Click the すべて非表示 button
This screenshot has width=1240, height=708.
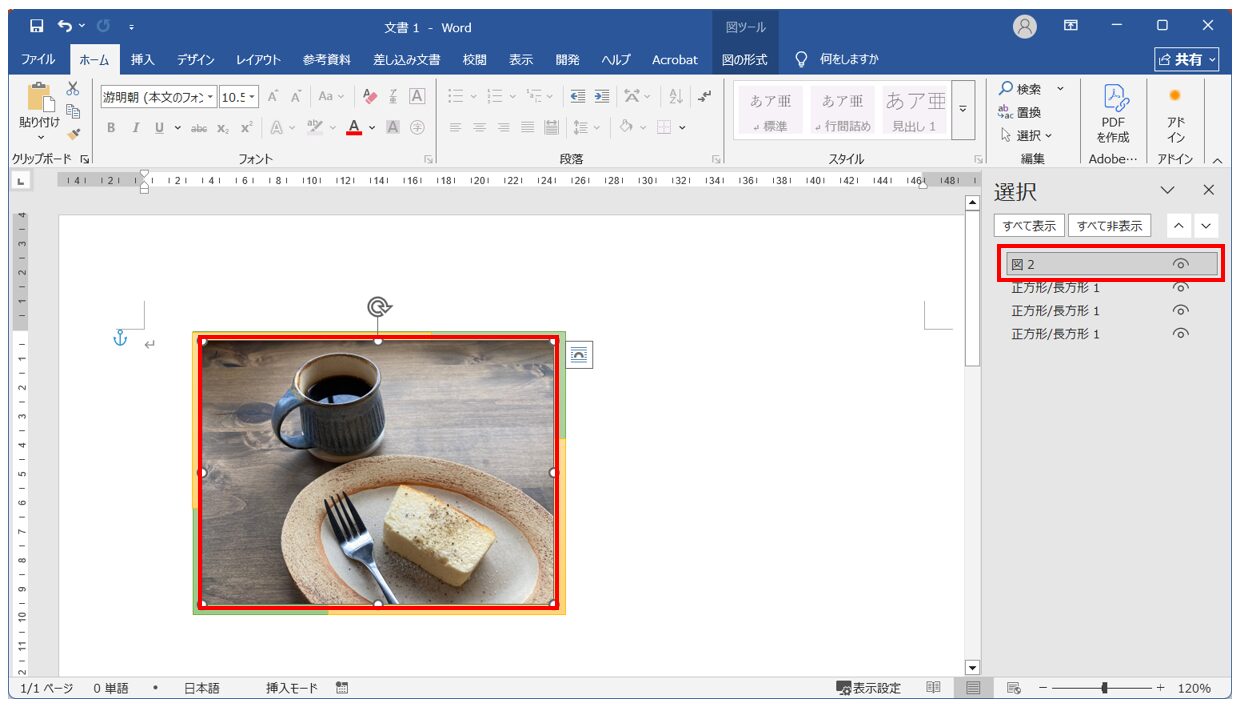(x=1110, y=226)
